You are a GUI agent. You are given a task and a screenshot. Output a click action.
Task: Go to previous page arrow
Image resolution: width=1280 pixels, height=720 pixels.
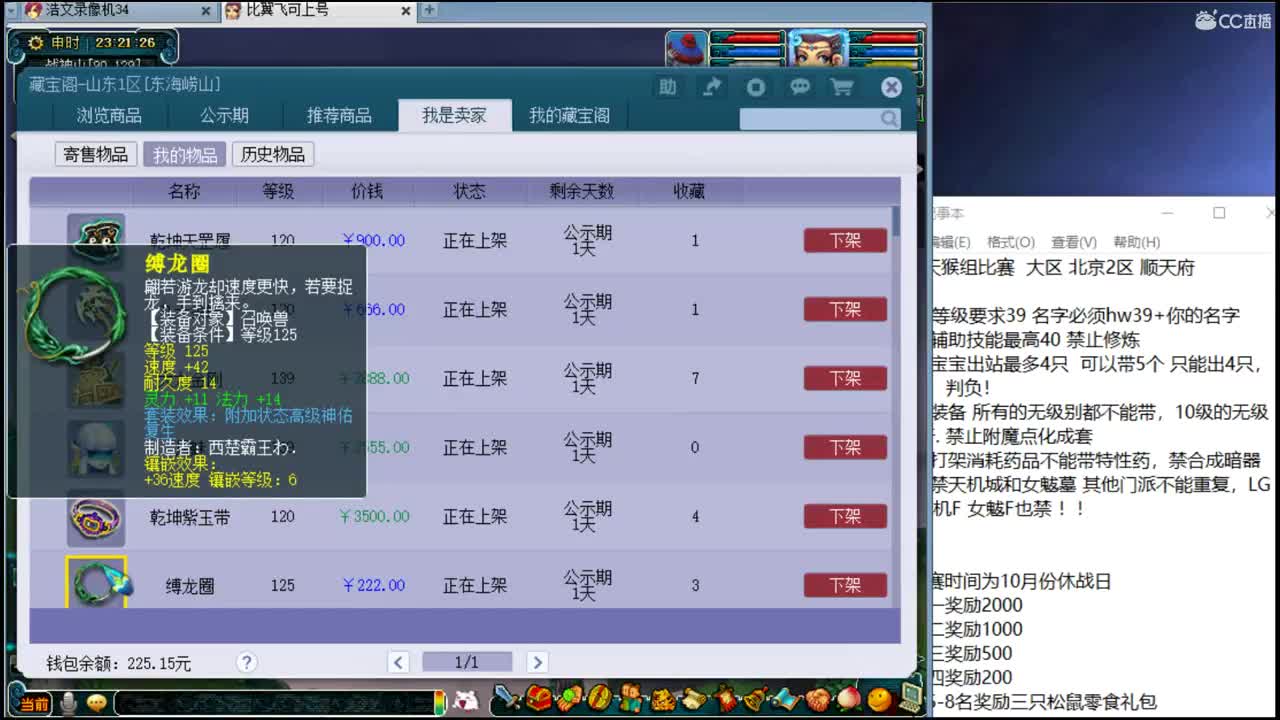(398, 662)
